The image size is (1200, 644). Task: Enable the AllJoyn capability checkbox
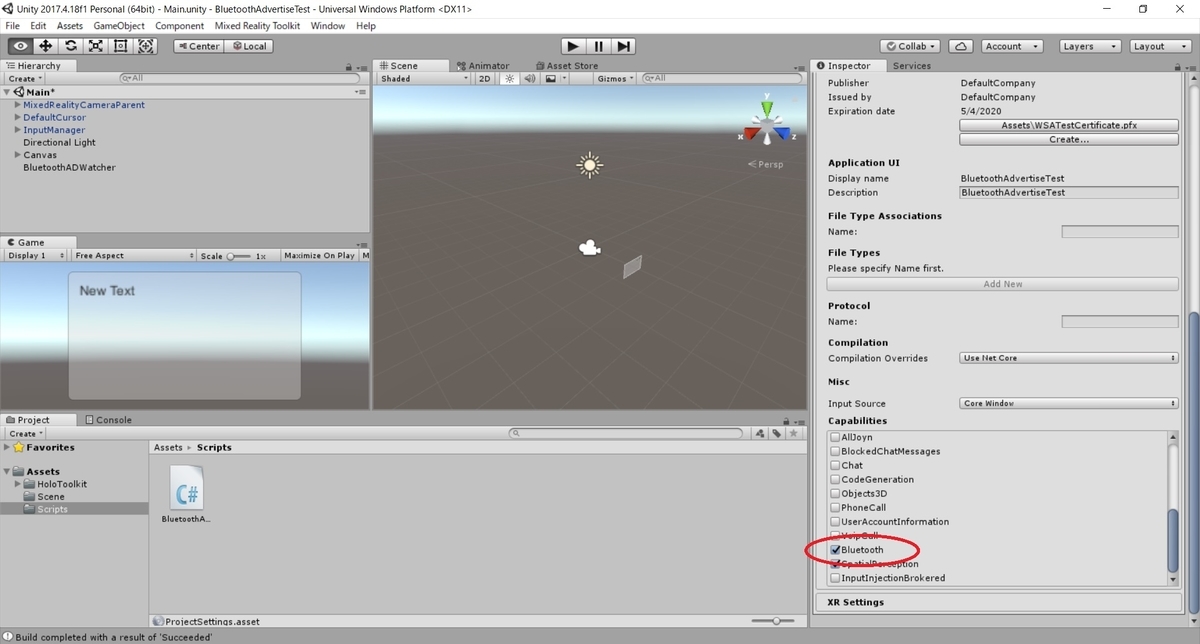836,437
